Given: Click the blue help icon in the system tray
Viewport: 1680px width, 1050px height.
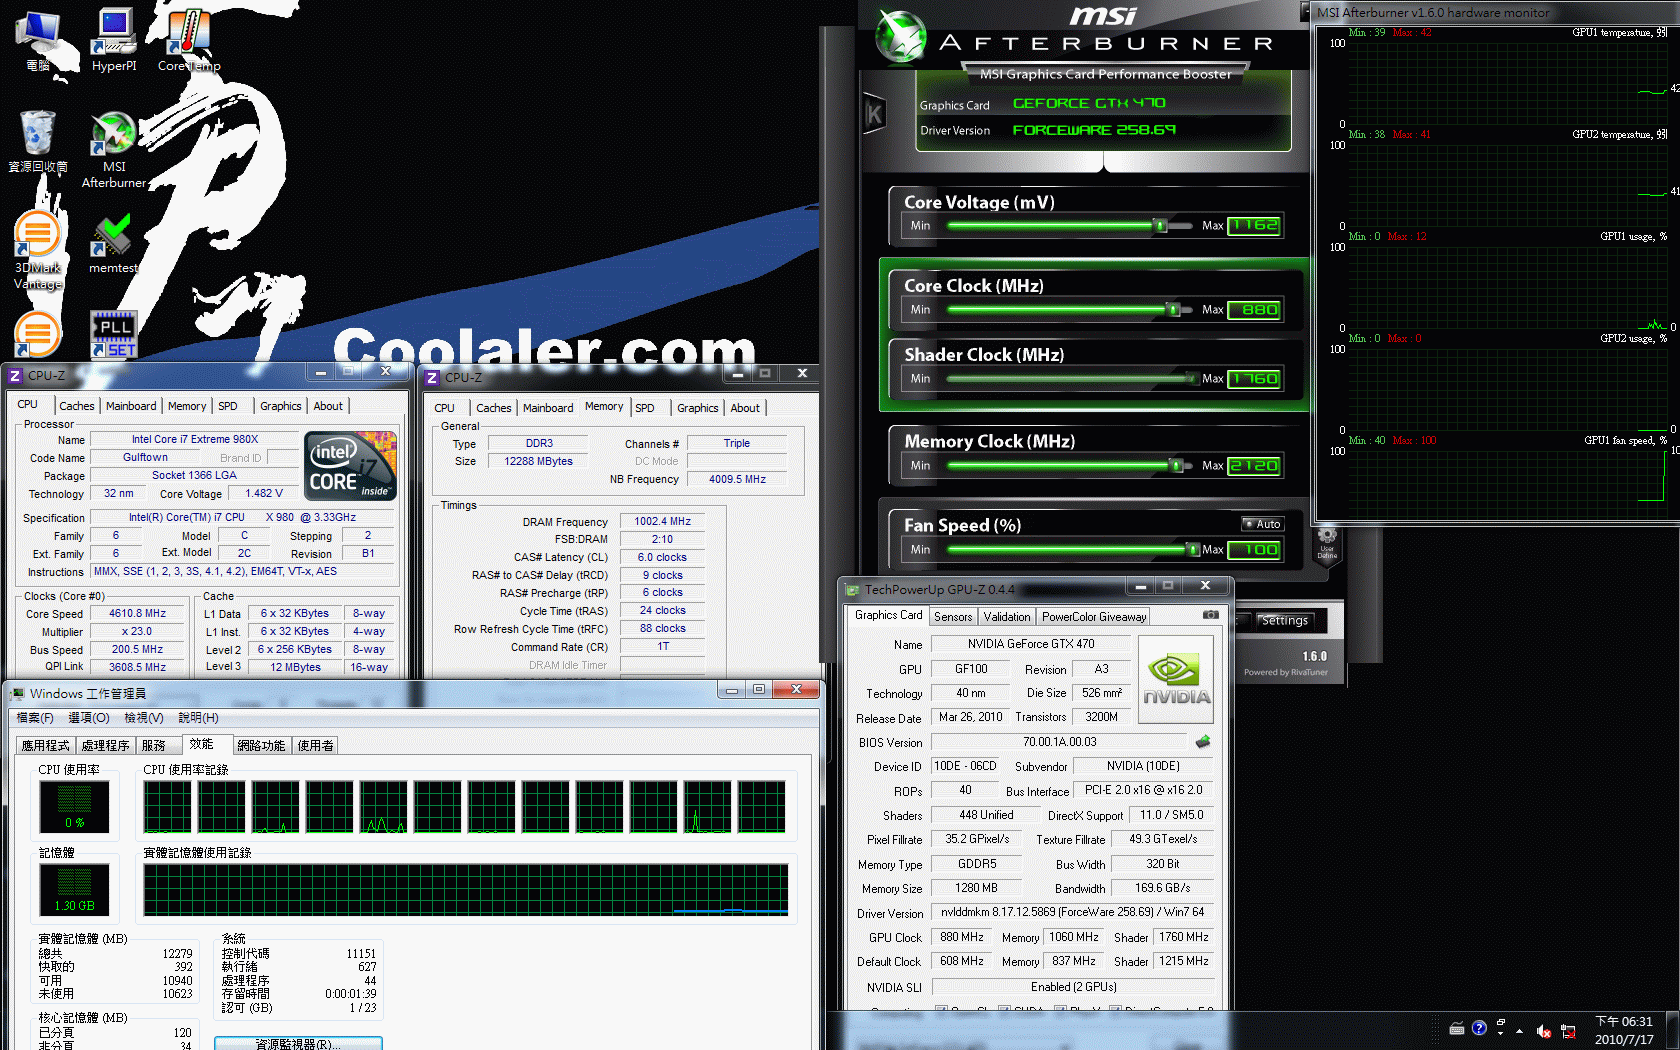Looking at the screenshot, I should click(x=1479, y=1028).
